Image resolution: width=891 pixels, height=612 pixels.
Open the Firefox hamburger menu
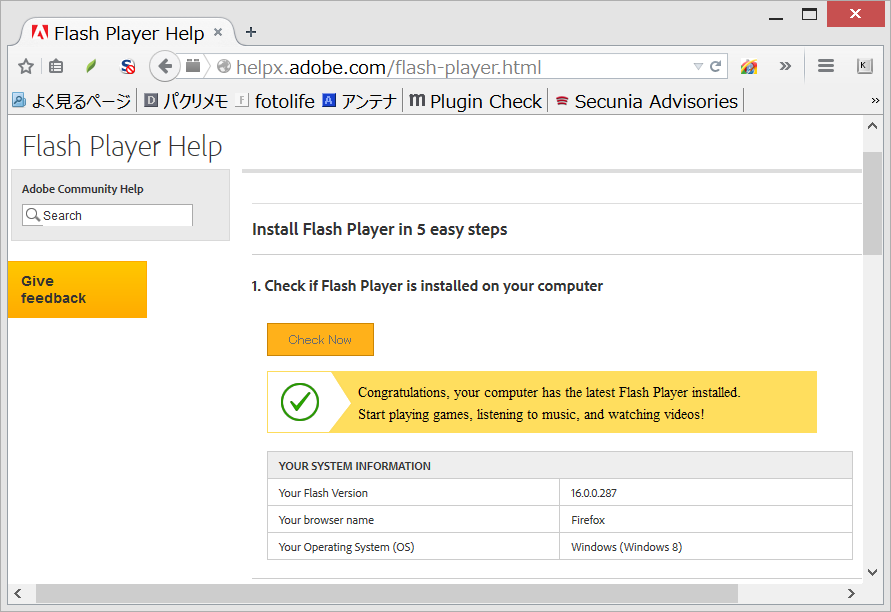(826, 66)
